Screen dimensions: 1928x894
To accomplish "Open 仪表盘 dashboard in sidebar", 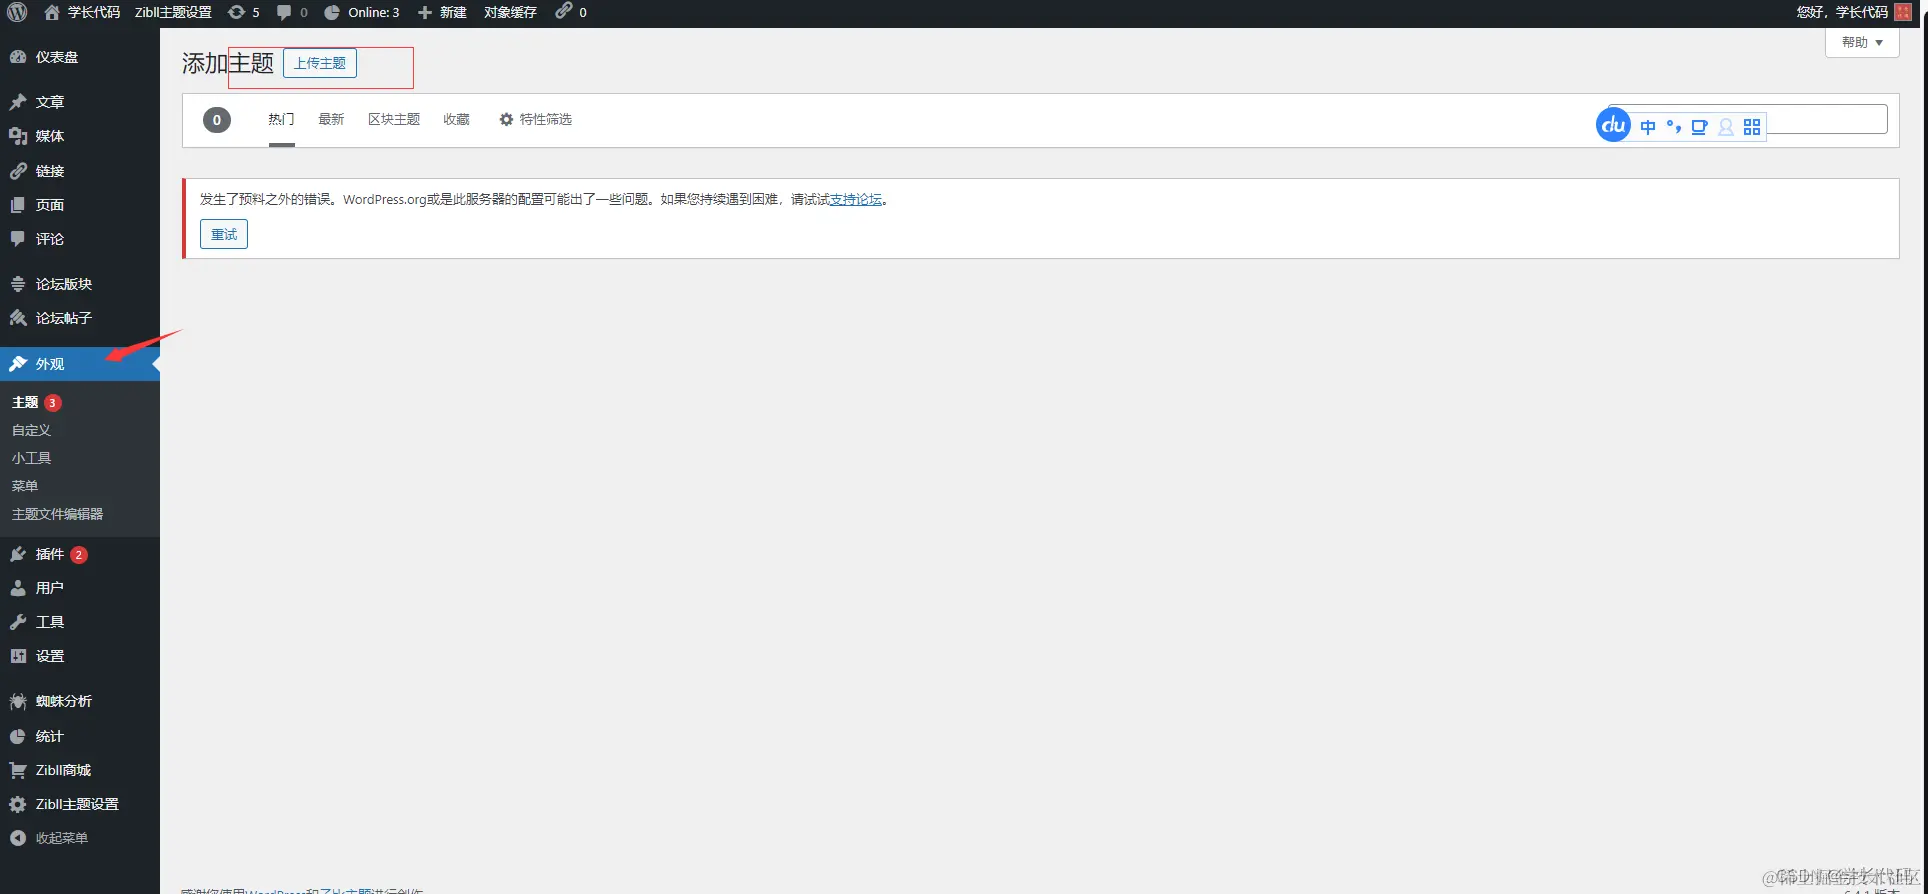I will [x=80, y=57].
